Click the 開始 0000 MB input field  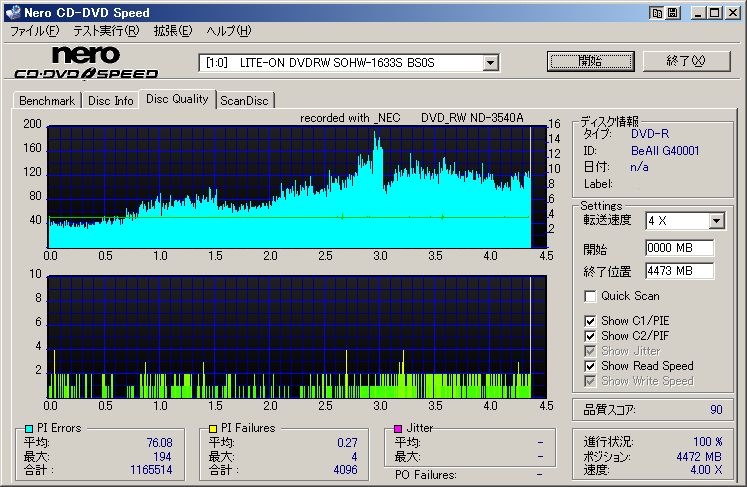tap(679, 248)
